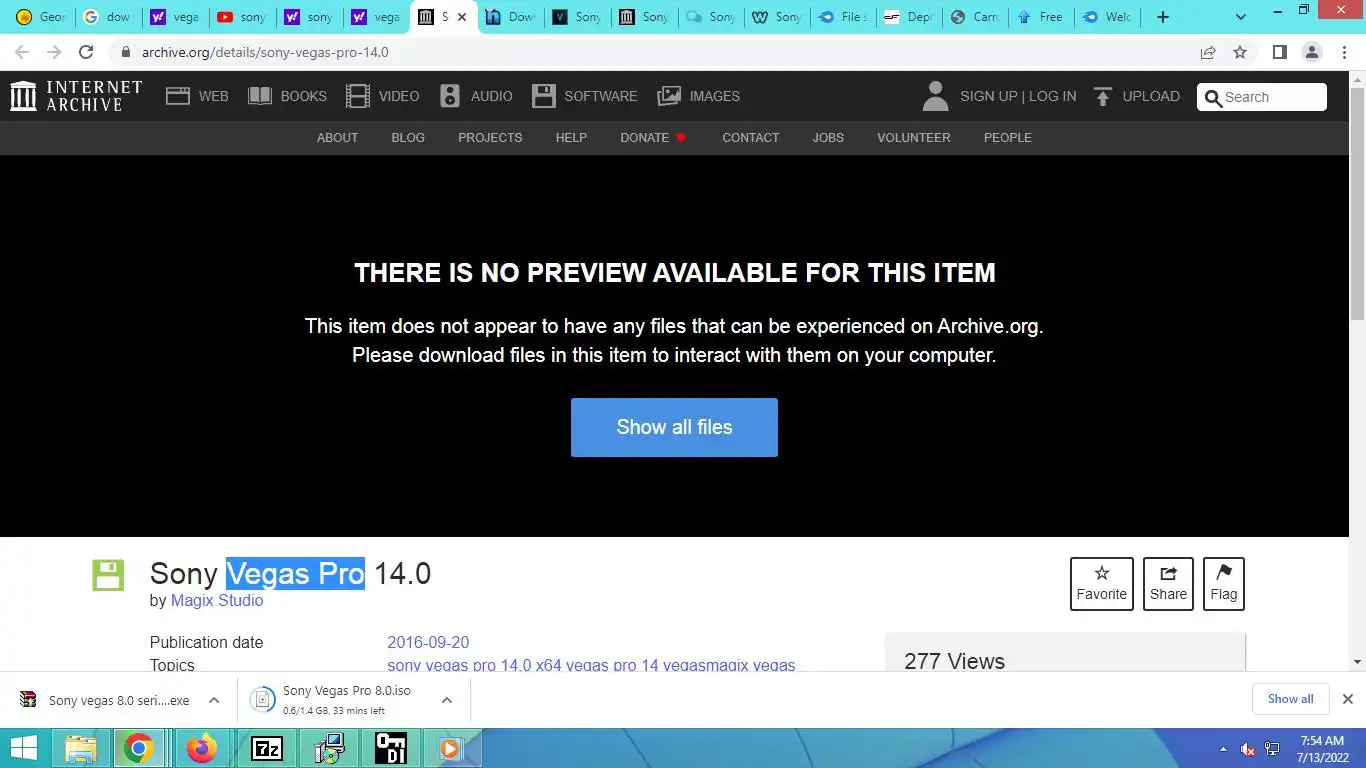Open the Internet Archive home logo
Viewport: 1366px width, 768px height.
(76, 96)
